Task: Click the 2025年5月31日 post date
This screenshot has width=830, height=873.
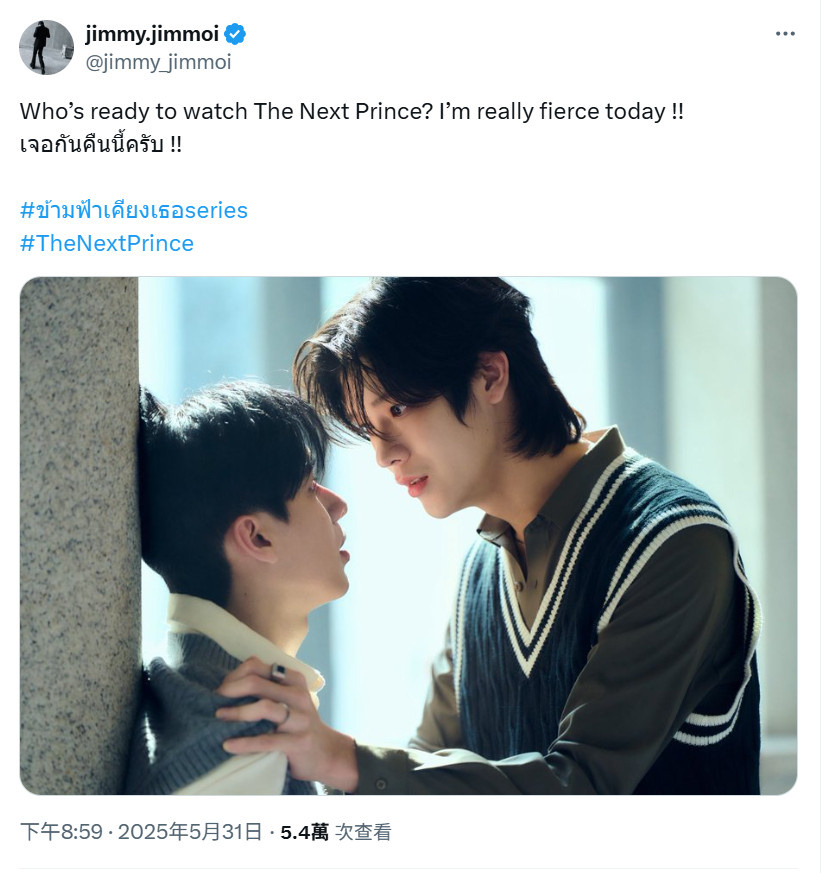Action: tap(190, 832)
